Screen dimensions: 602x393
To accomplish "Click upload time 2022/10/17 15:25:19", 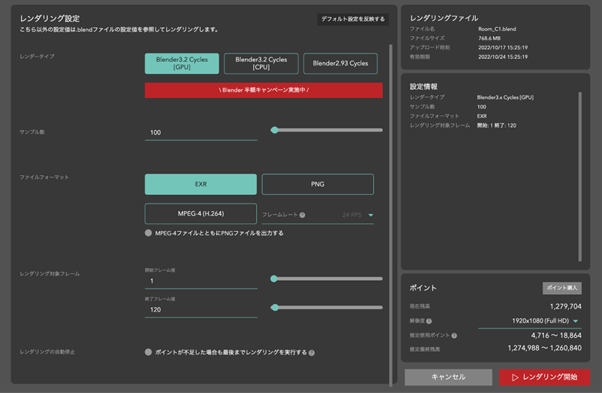I will click(x=503, y=48).
